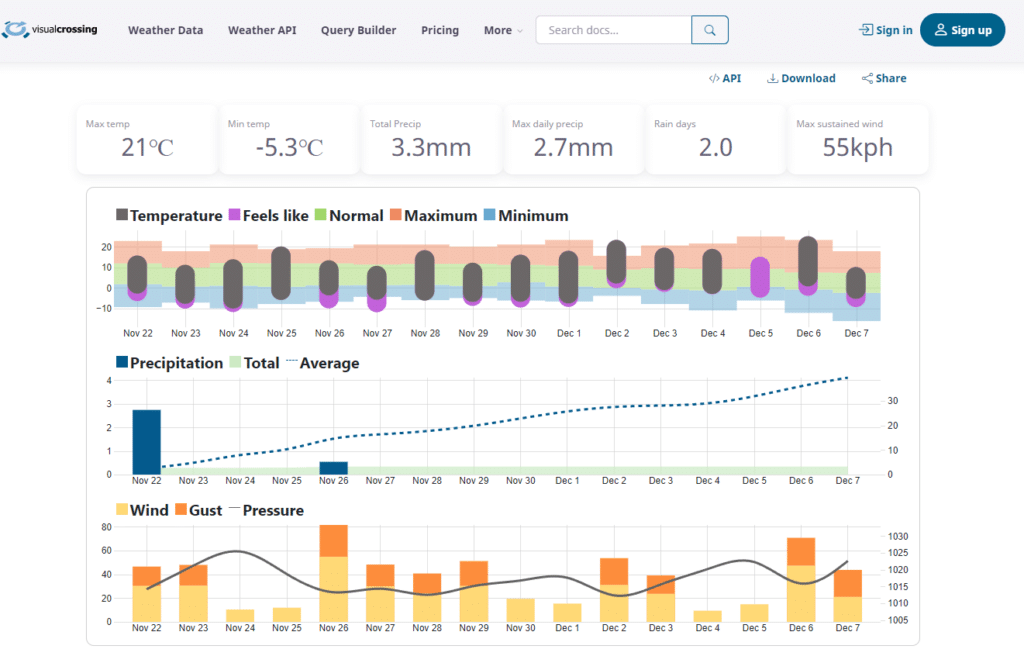1024x656 pixels.
Task: Click the magnifier search button
Action: click(x=710, y=30)
